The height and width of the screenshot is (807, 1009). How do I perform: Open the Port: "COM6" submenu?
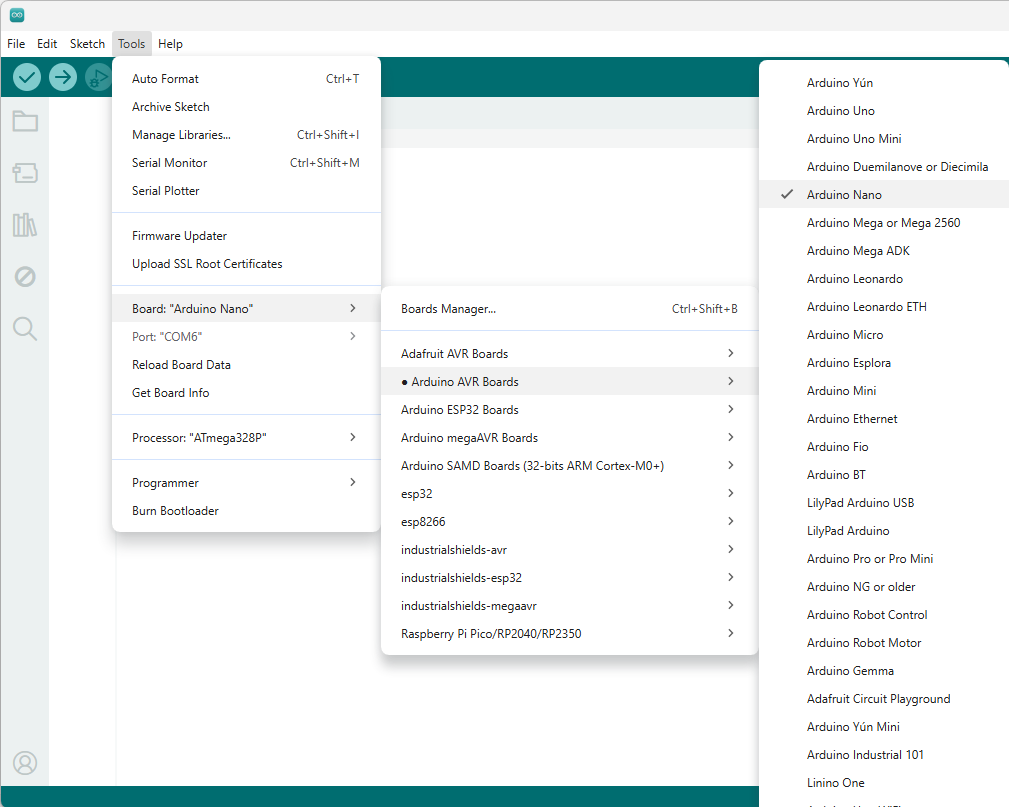point(246,337)
